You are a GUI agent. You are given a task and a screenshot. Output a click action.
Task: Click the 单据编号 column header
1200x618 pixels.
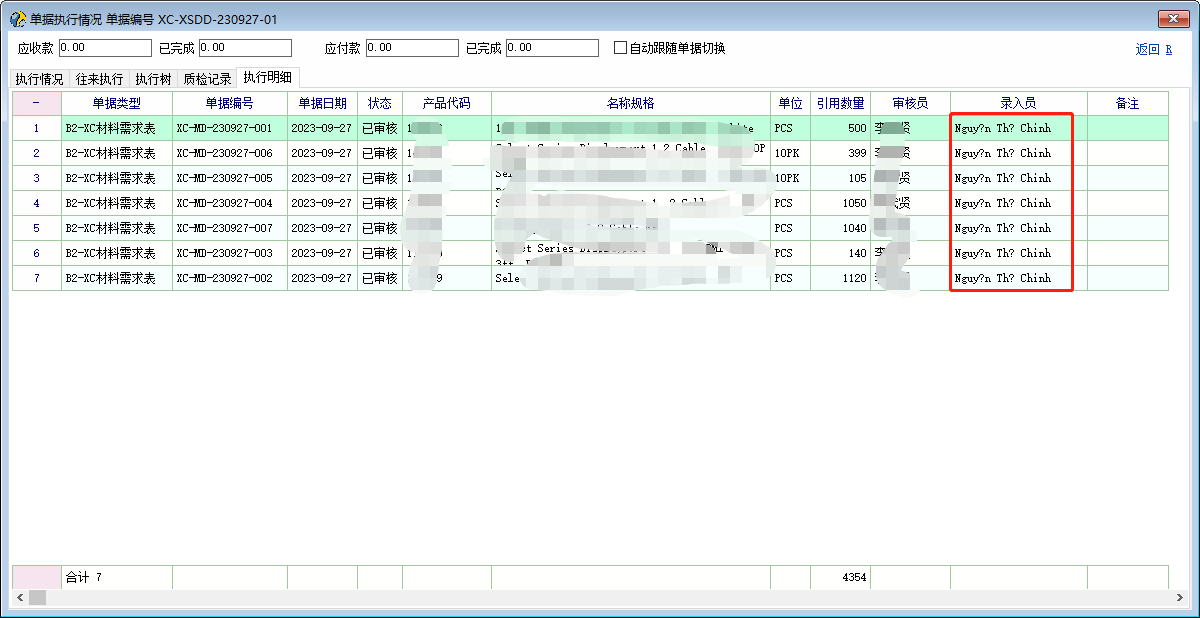[x=229, y=103]
